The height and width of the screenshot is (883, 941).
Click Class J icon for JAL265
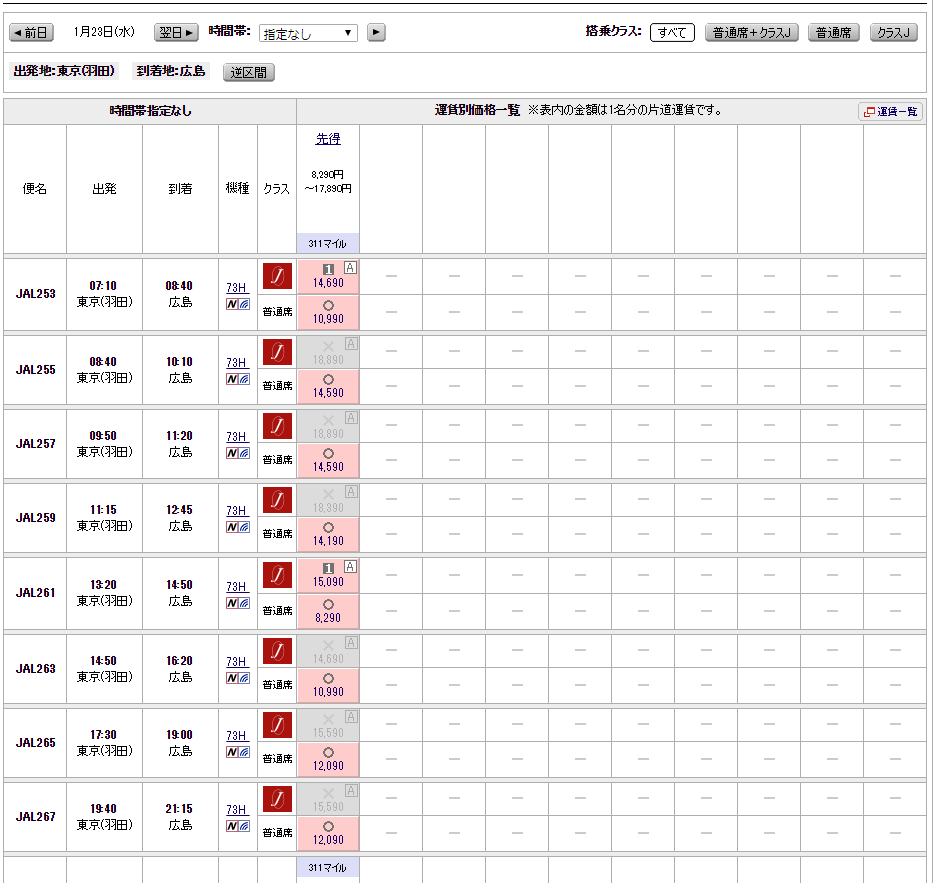click(277, 725)
